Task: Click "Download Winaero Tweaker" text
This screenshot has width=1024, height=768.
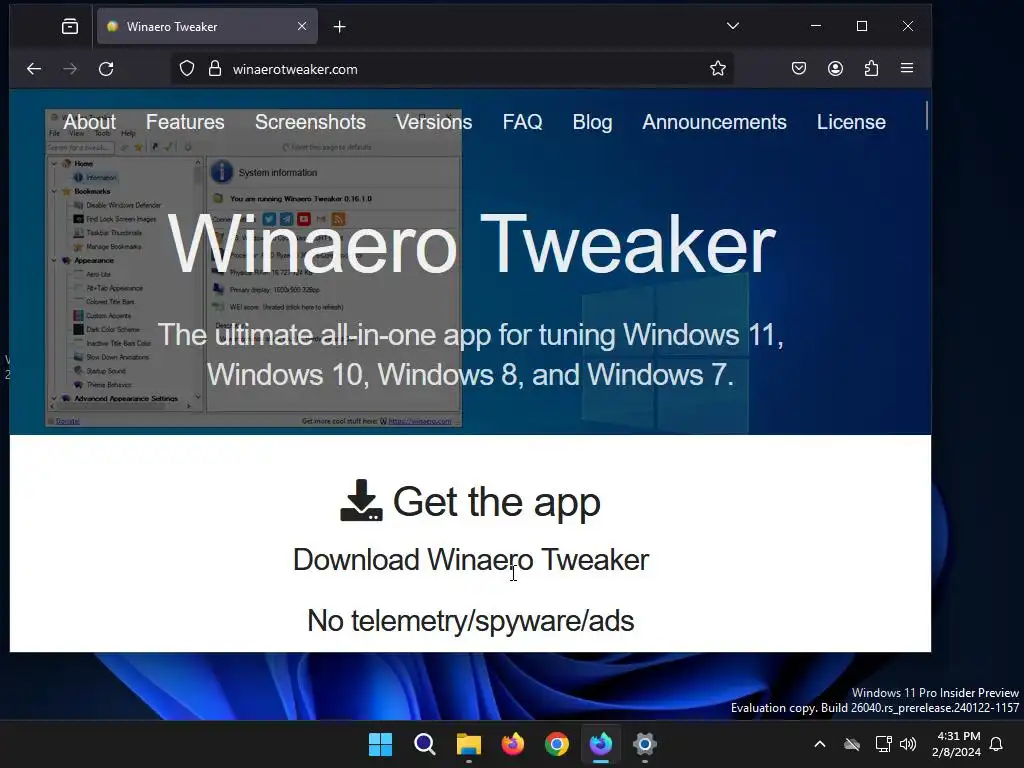Action: (471, 560)
